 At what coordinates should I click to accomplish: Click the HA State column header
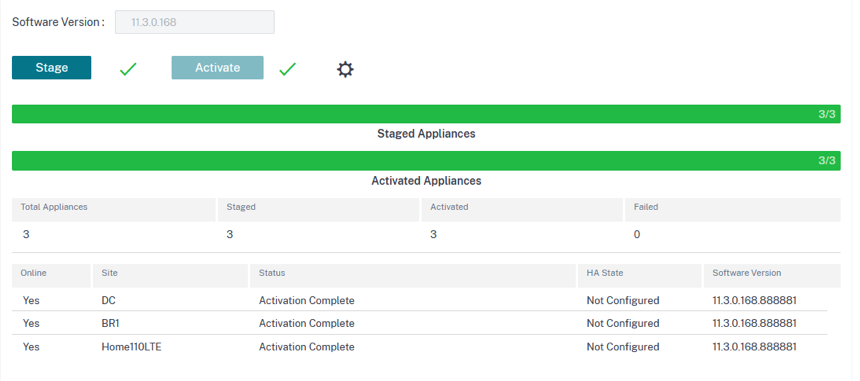coord(640,276)
